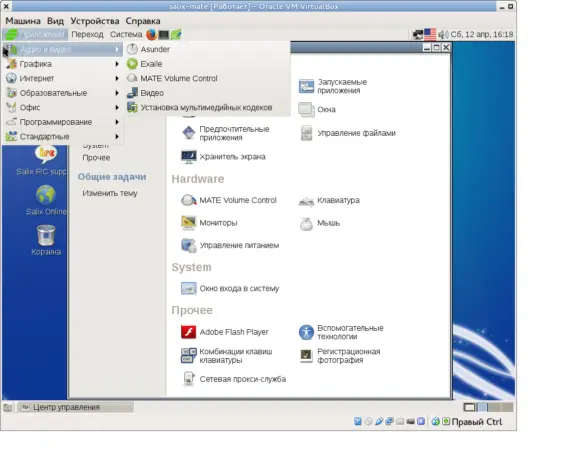The width and height of the screenshot is (572, 449).
Task: Open Комбинации клавиш клавиатуры
Action: 227,356
